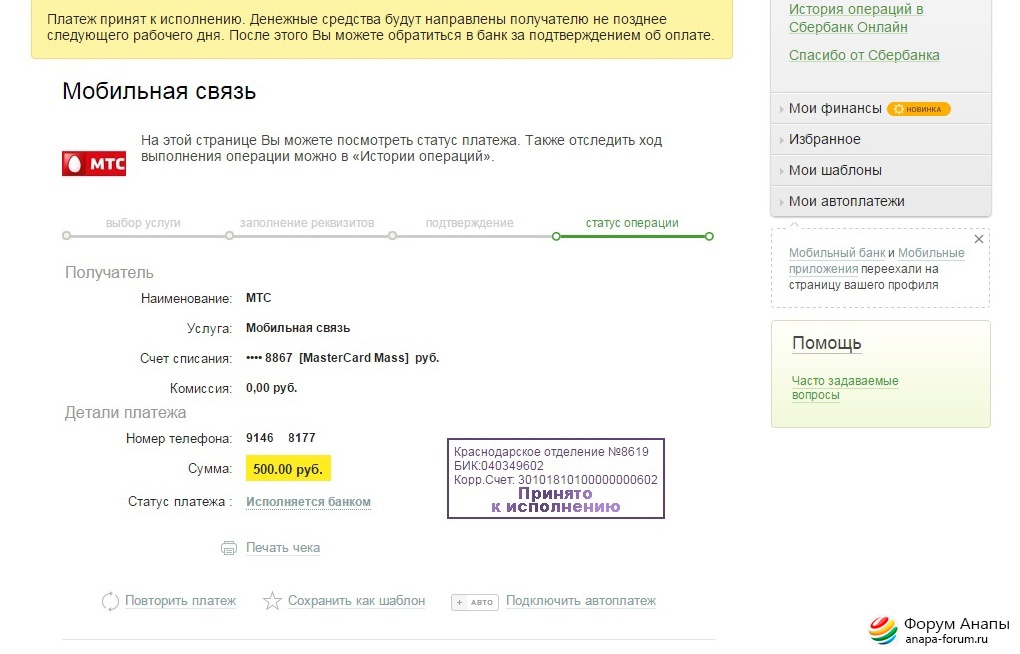The image size is (1020, 654).
Task: Click the repeat arrows icon near Повторить платеж
Action: click(110, 601)
